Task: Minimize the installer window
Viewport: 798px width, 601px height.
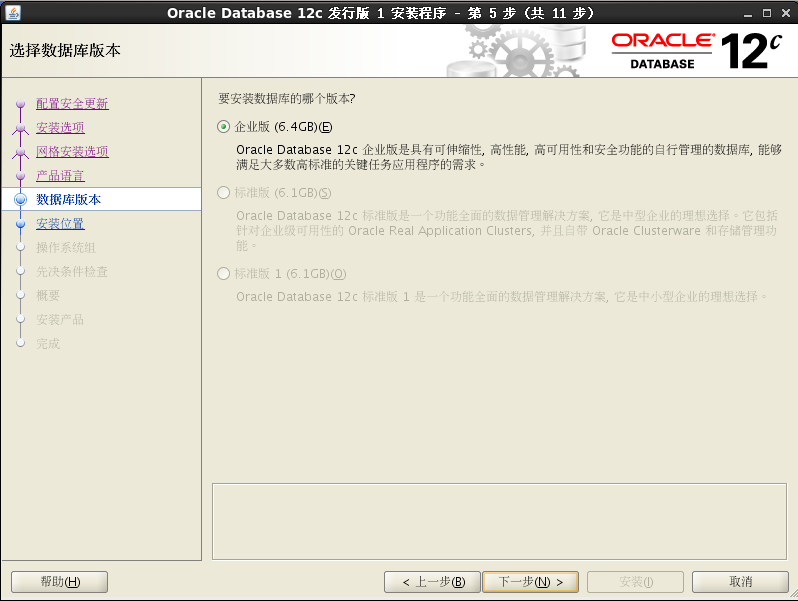Action: pos(748,13)
